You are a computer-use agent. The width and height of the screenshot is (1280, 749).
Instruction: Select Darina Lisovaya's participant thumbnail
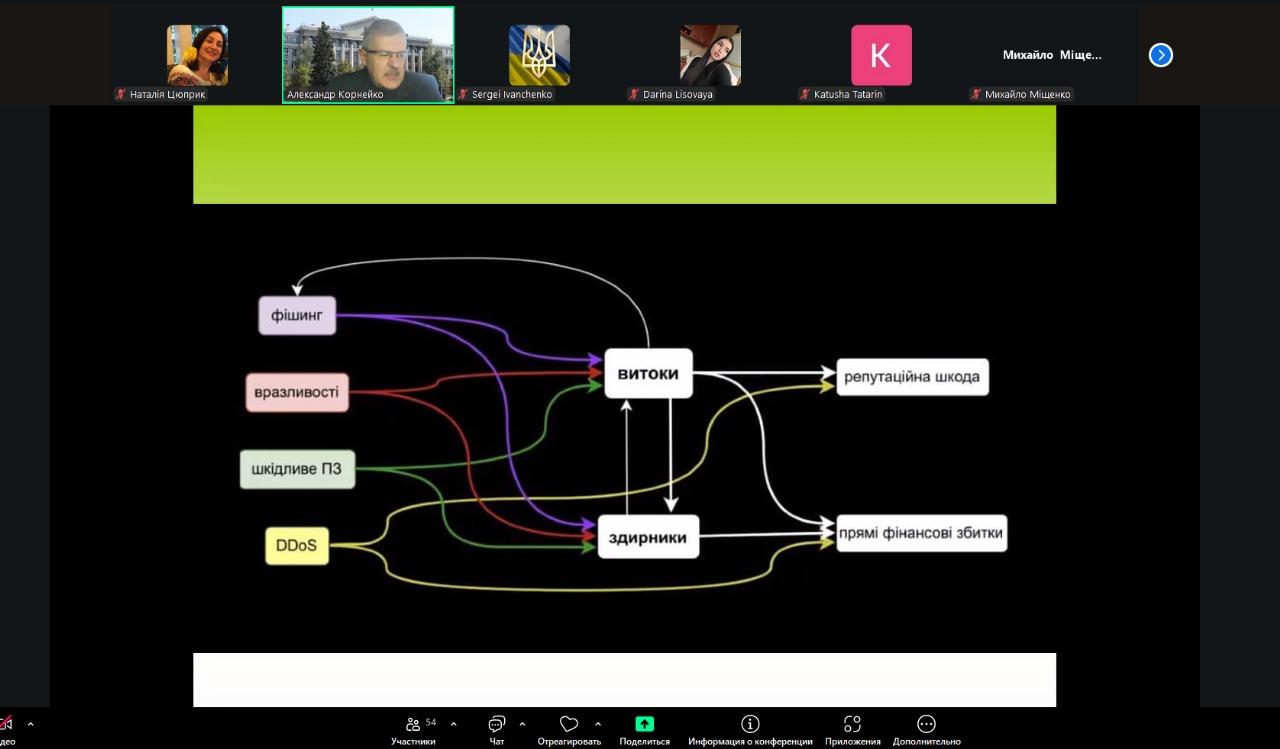[x=710, y=55]
